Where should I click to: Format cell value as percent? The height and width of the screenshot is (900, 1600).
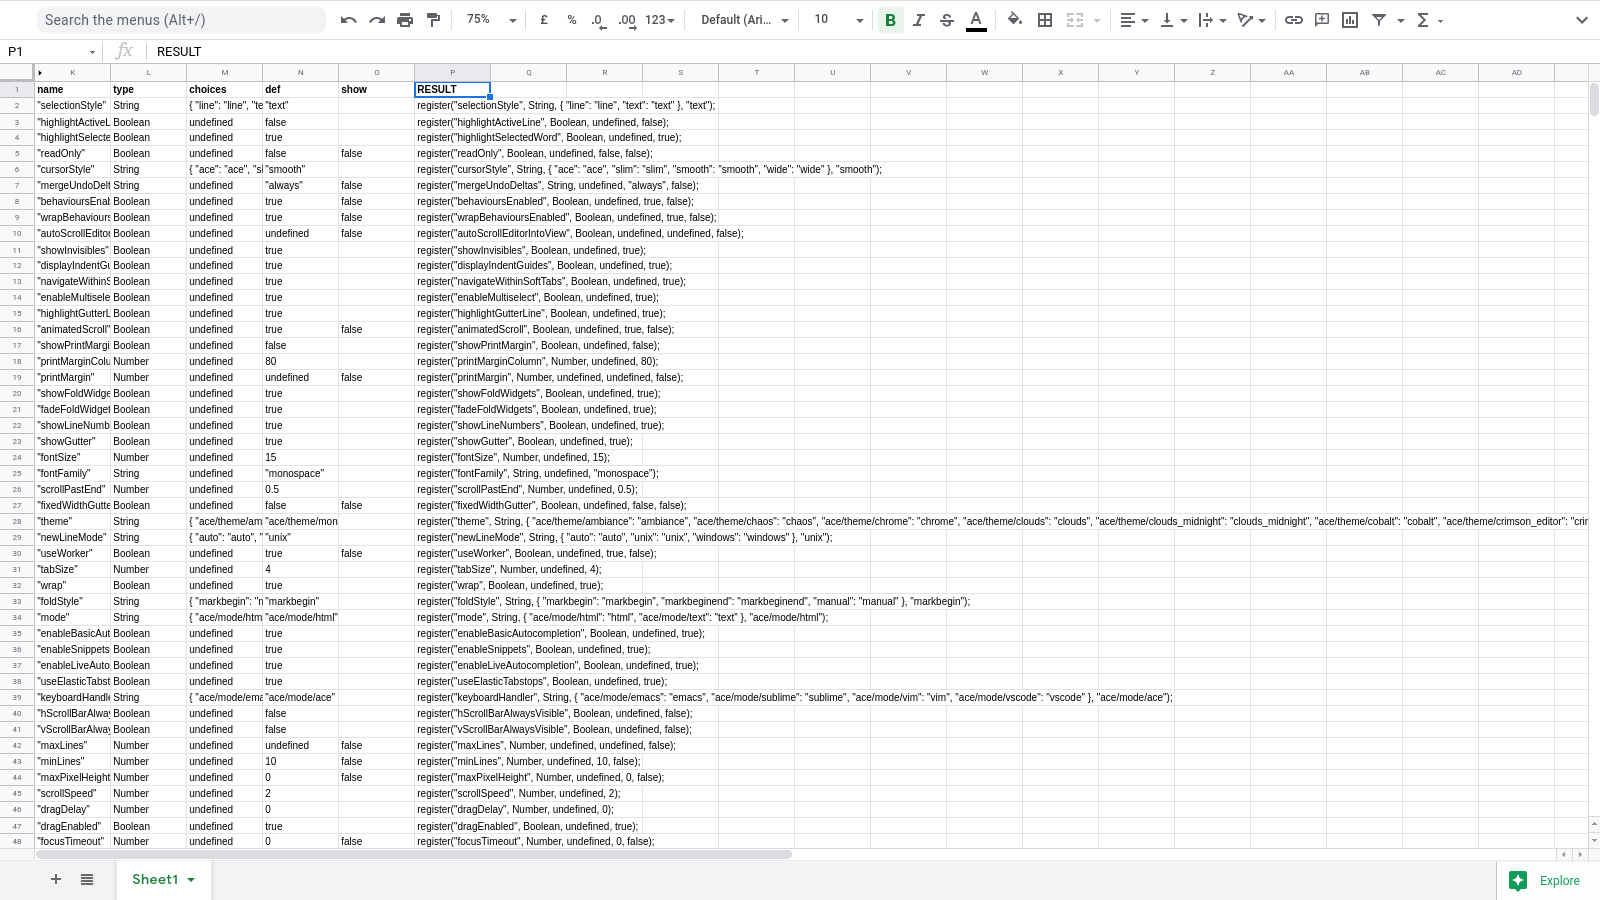[x=571, y=19]
